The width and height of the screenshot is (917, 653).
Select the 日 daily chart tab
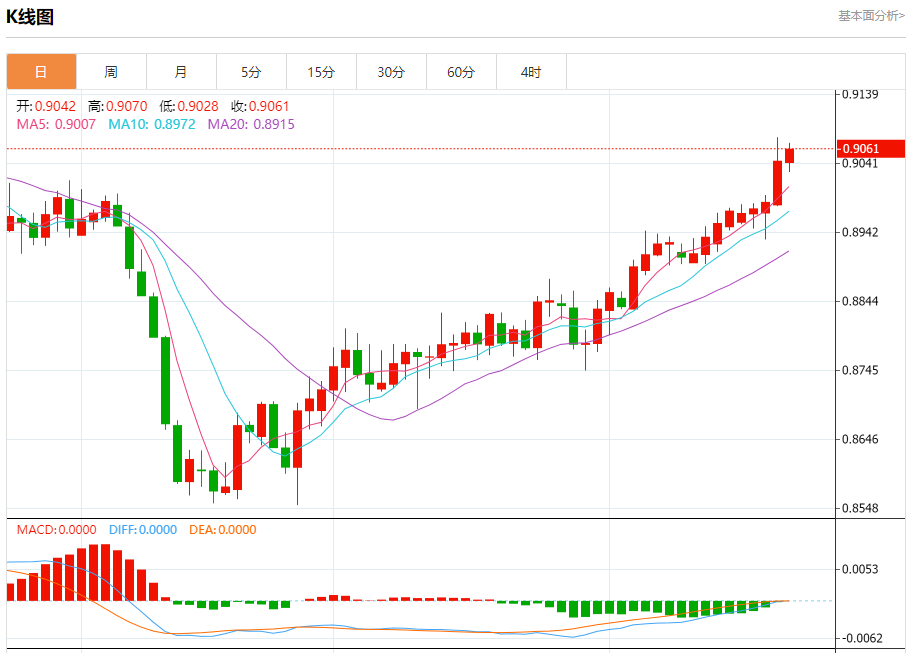[x=42, y=72]
